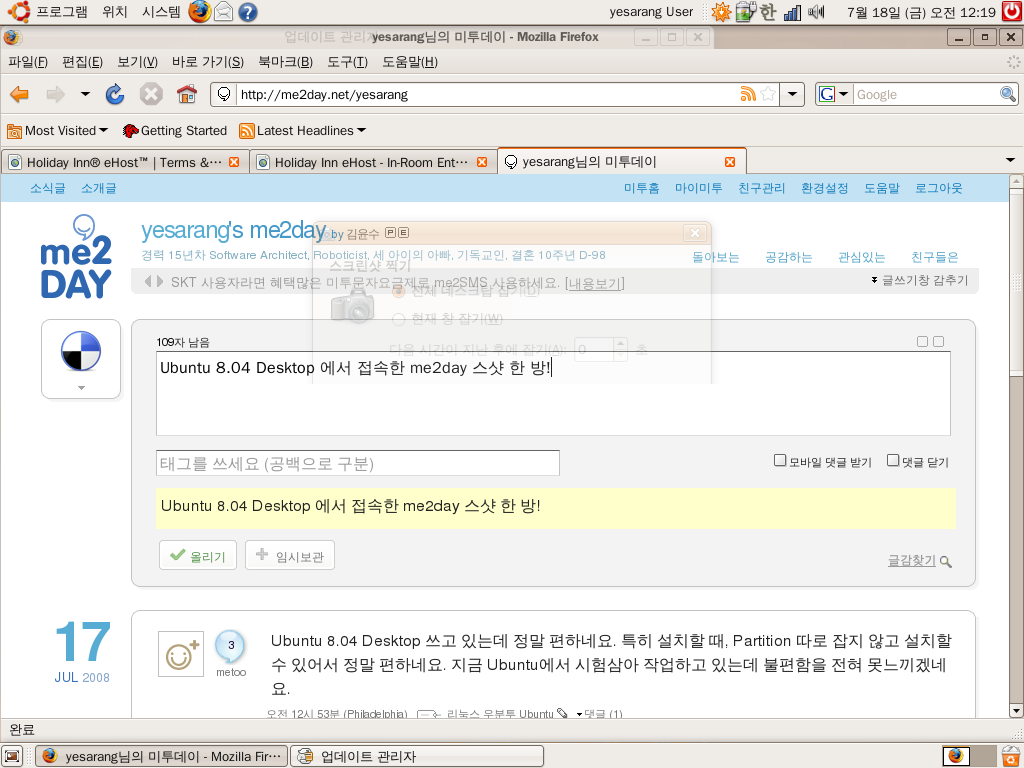Open help from top panel question icon

248,12
